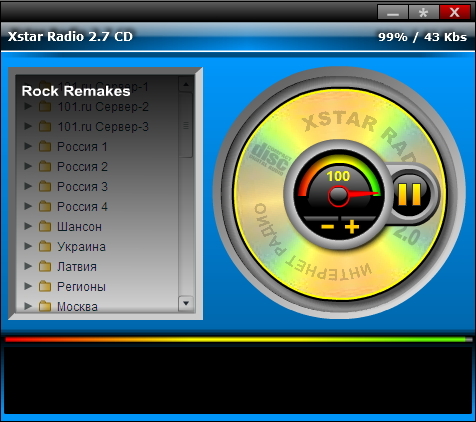Expand the Россия 3 folder arrow
476x422 pixels.
[28, 186]
